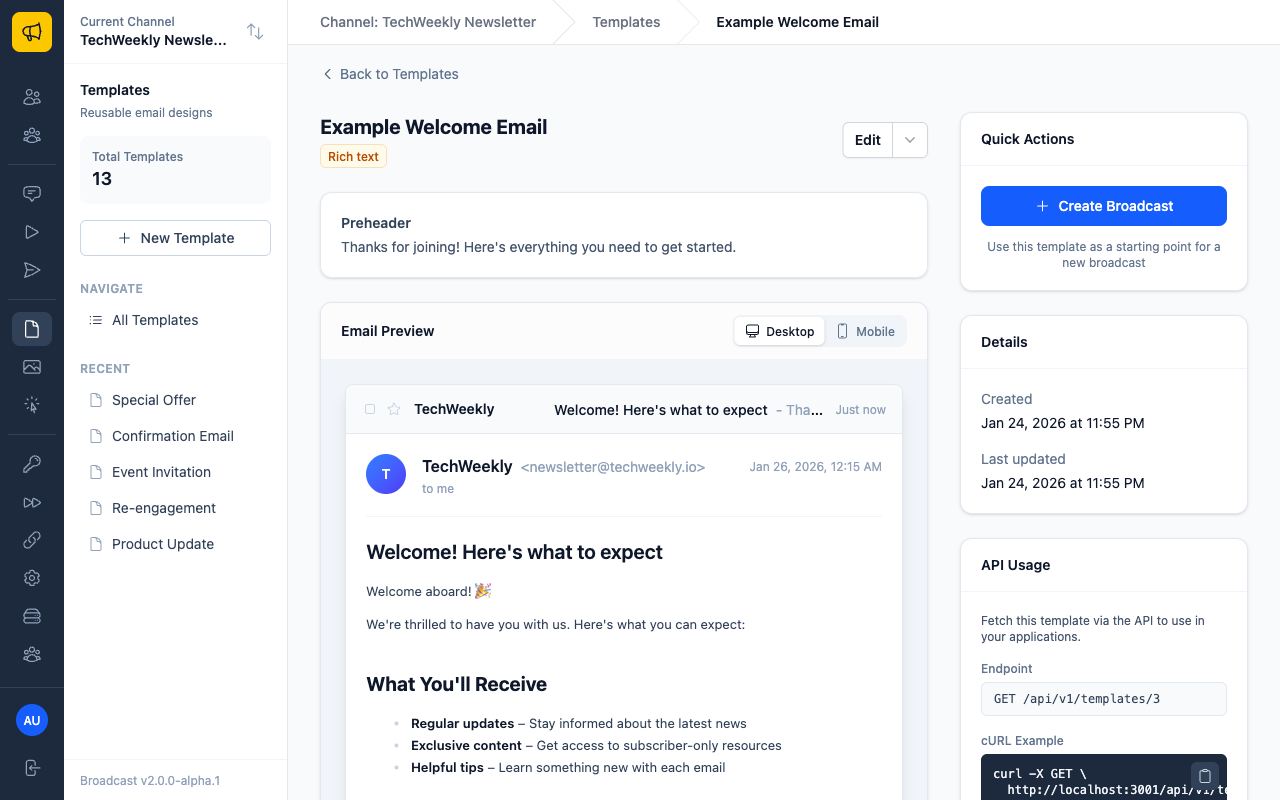The width and height of the screenshot is (1280, 800).
Task: Open All Templates in Navigate section
Action: [x=175, y=320]
